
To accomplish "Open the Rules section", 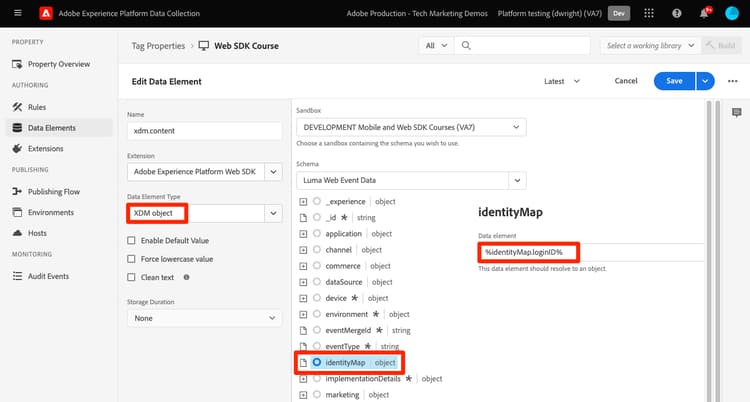I will [37, 107].
